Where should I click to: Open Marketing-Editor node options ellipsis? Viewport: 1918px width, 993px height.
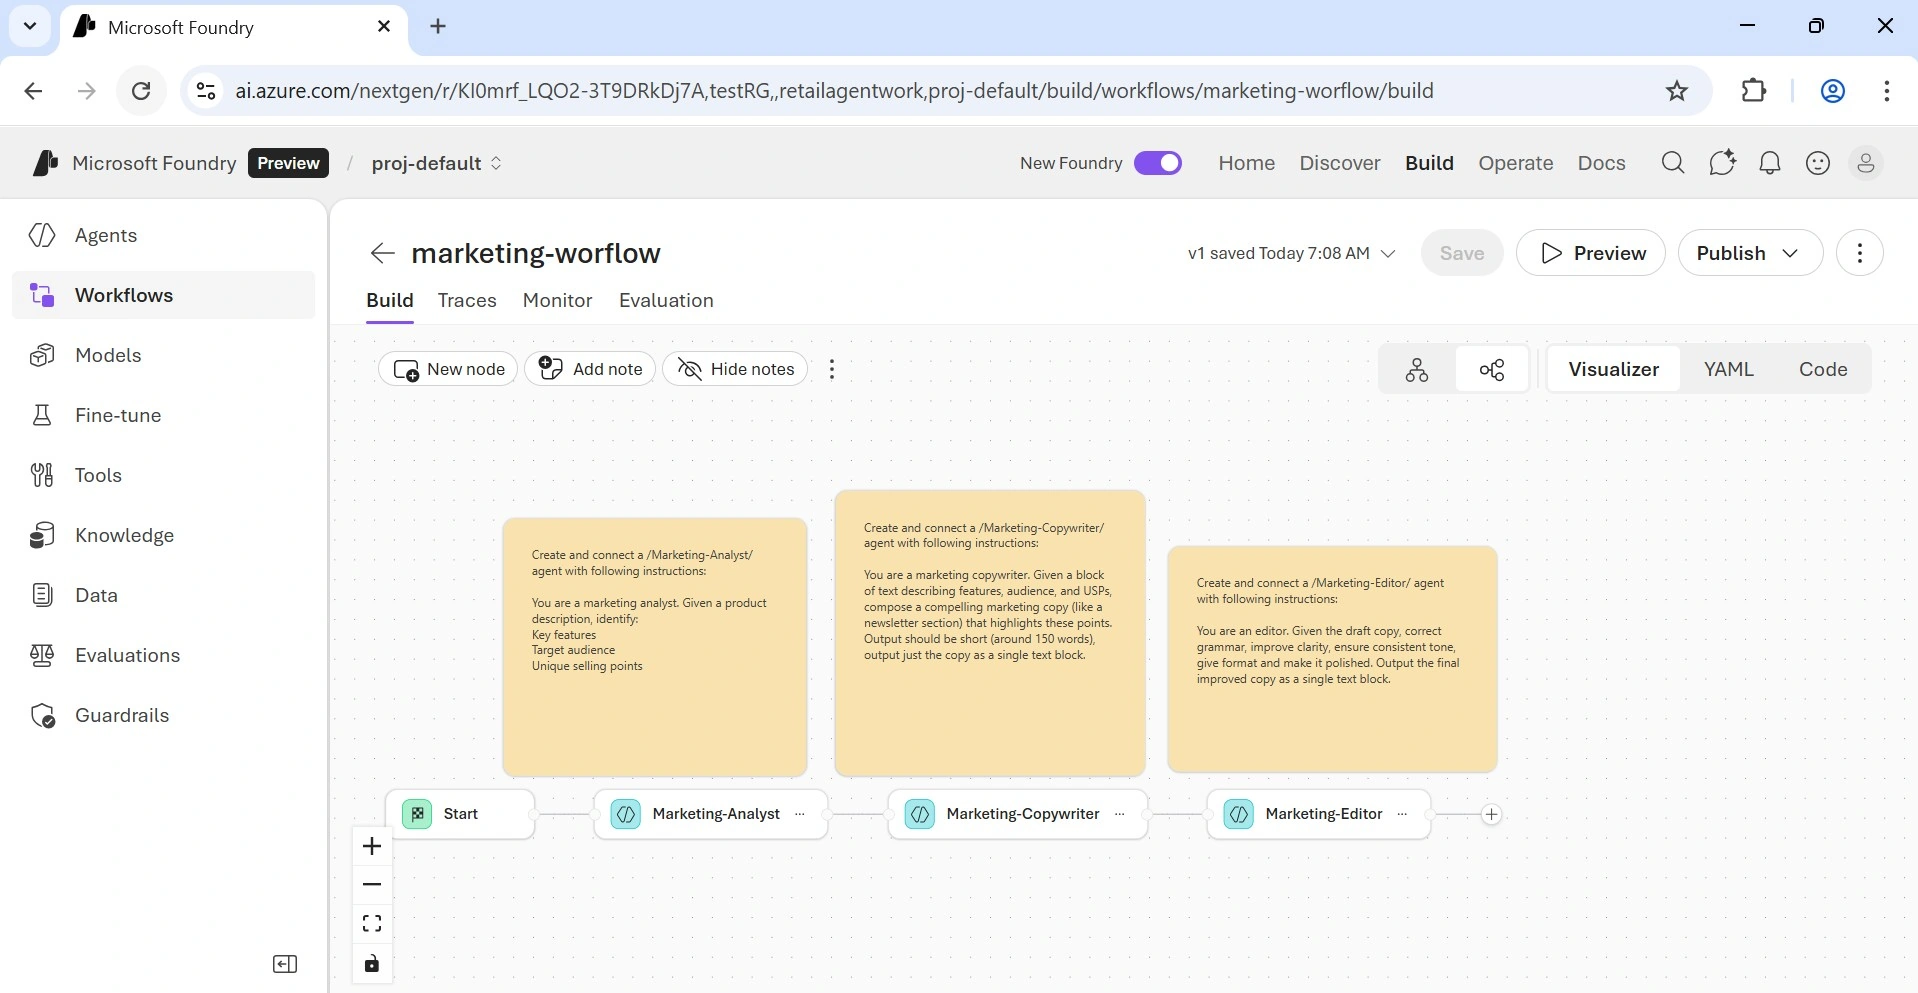tap(1402, 814)
